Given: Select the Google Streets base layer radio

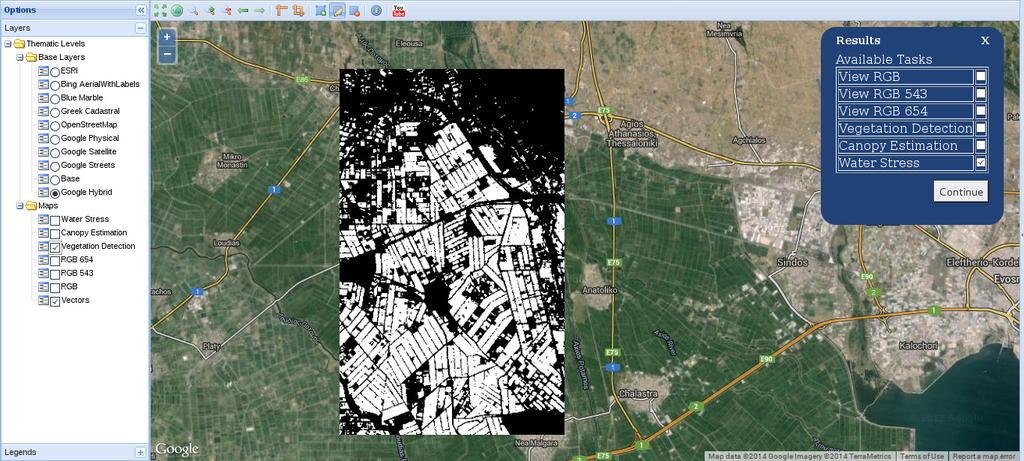Looking at the screenshot, I should click(55, 166).
